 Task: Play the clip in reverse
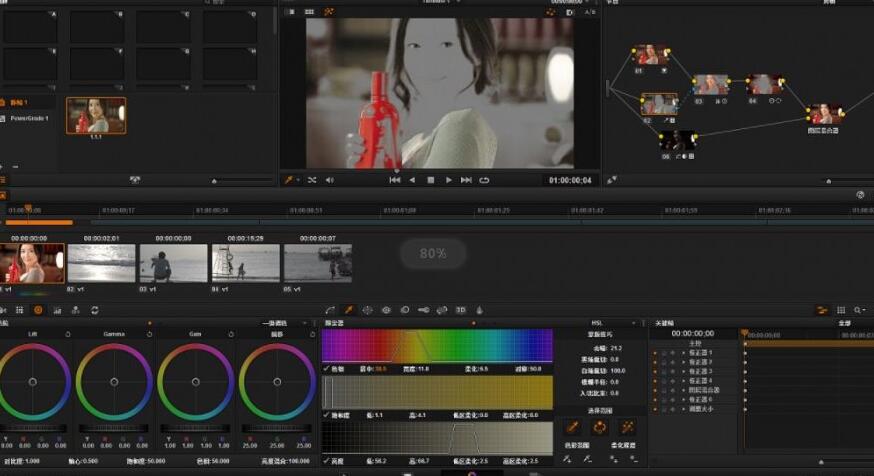click(x=412, y=180)
